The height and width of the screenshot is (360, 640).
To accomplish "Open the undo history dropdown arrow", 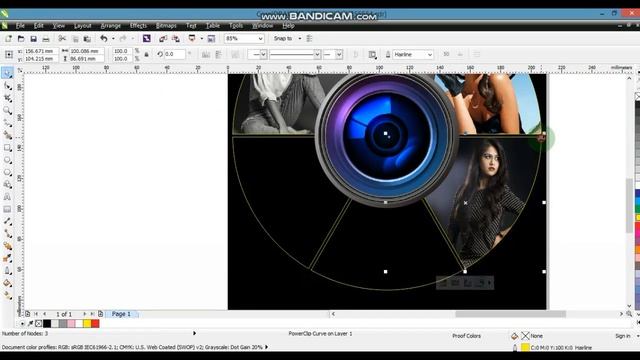I will coord(113,38).
